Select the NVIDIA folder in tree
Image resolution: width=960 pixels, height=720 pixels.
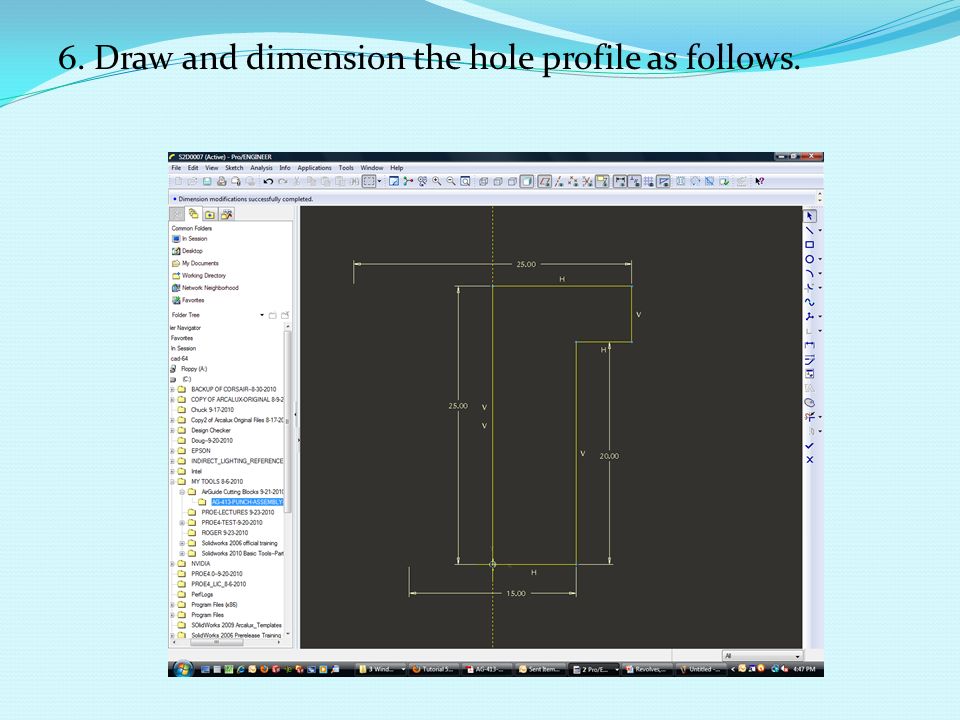coord(200,563)
